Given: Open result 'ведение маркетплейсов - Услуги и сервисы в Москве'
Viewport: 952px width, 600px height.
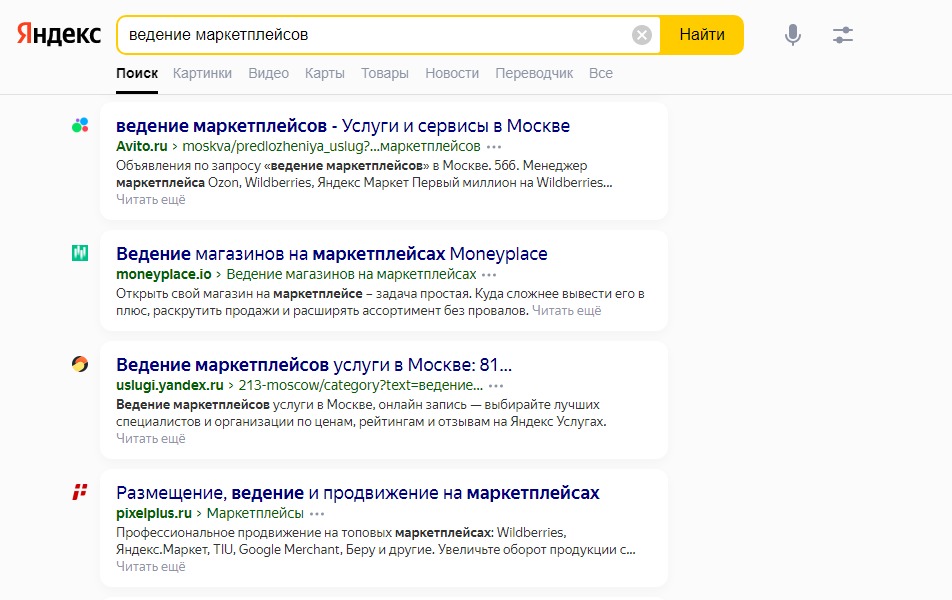Looking at the screenshot, I should pos(343,126).
